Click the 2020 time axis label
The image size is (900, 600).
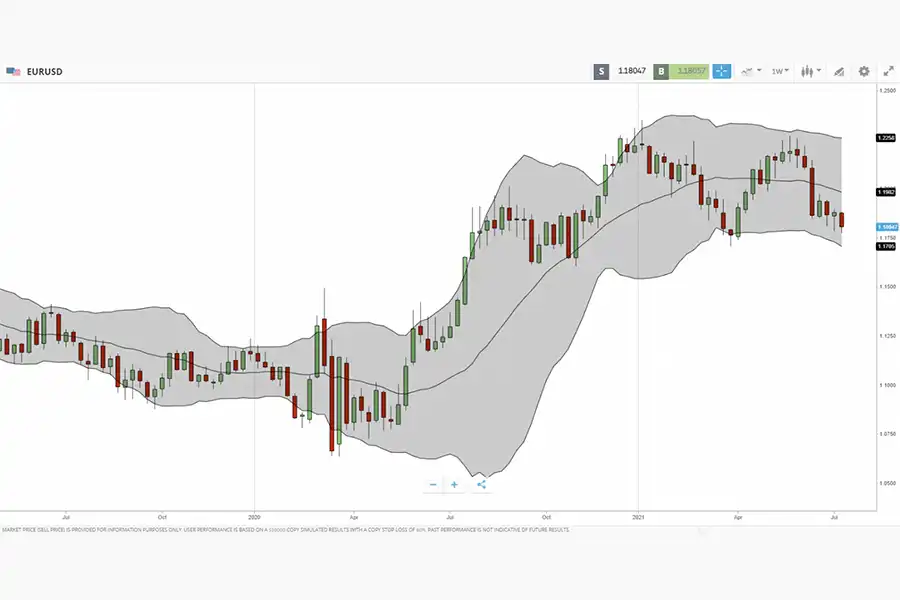point(254,517)
